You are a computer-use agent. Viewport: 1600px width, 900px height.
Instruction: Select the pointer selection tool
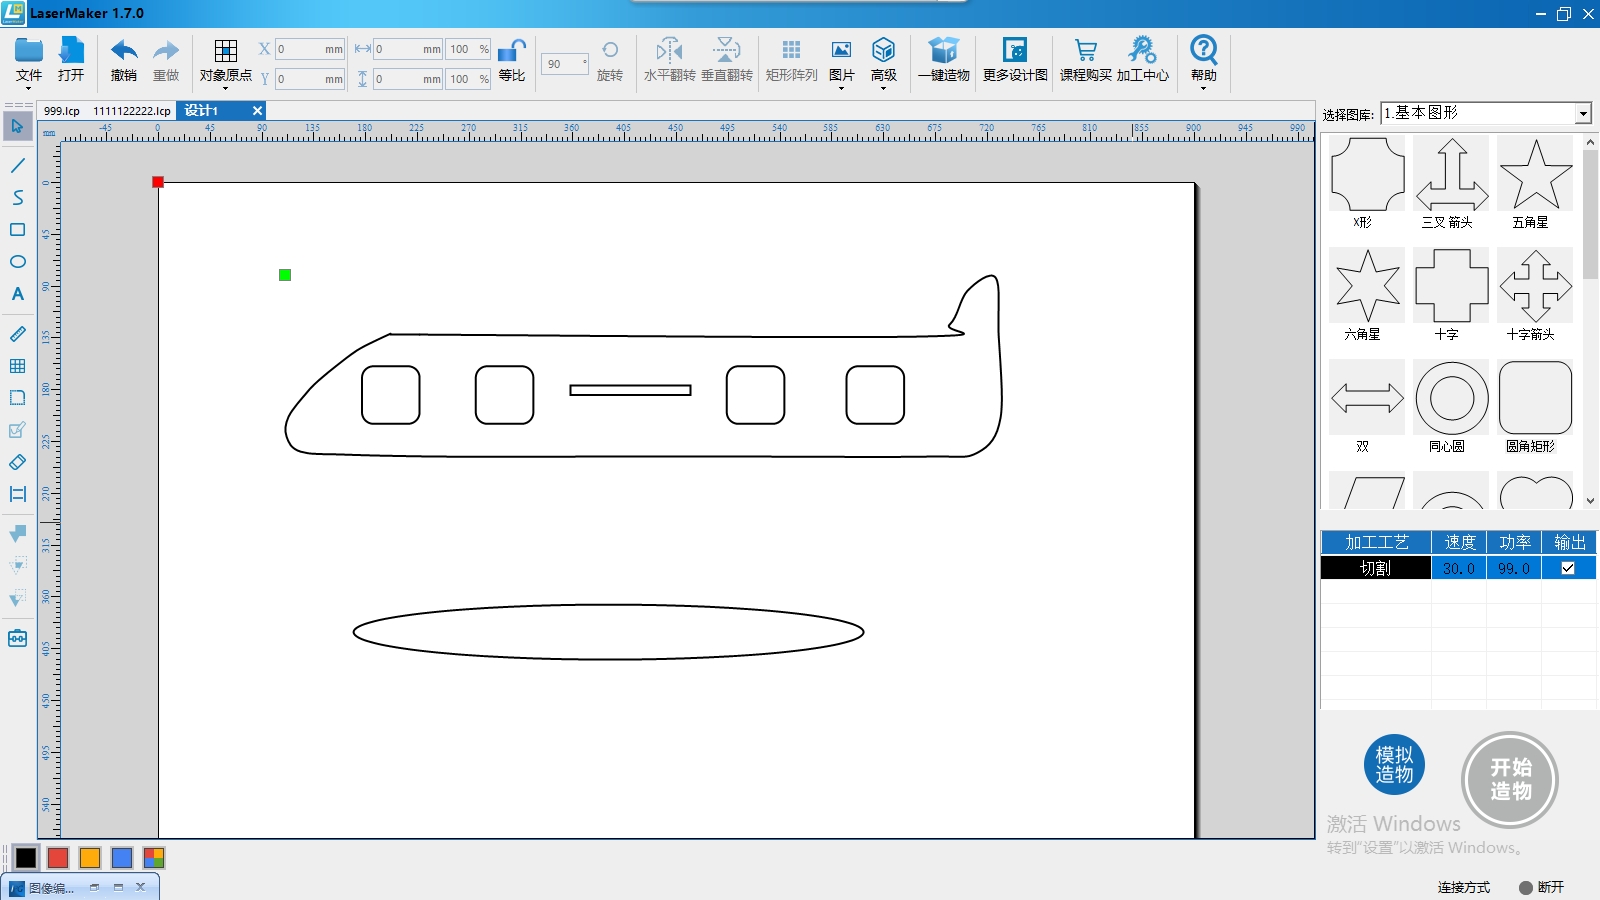click(17, 126)
